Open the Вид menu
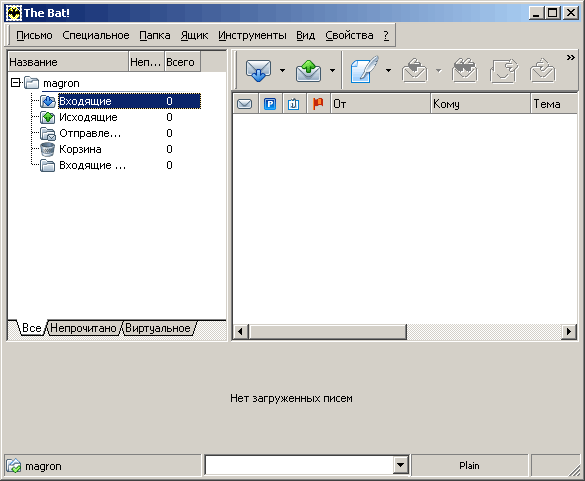This screenshot has height=481, width=585. click(x=306, y=35)
